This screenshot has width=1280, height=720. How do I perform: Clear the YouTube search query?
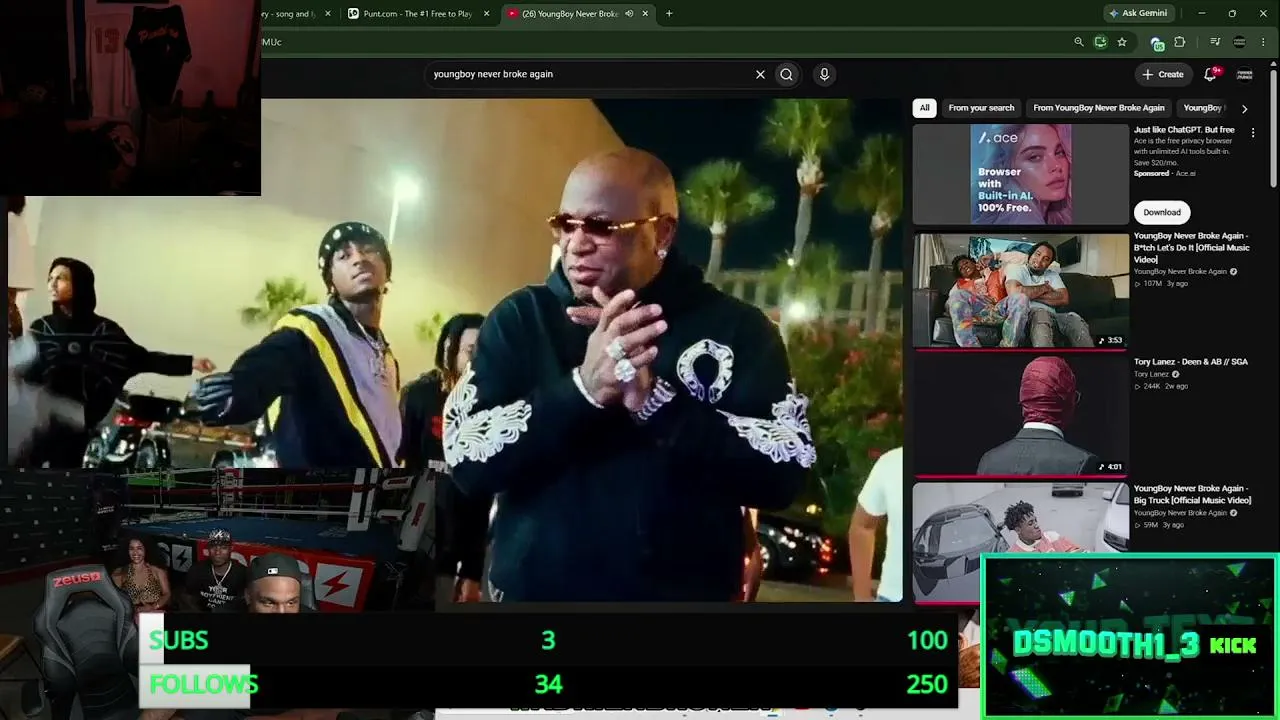pos(760,74)
